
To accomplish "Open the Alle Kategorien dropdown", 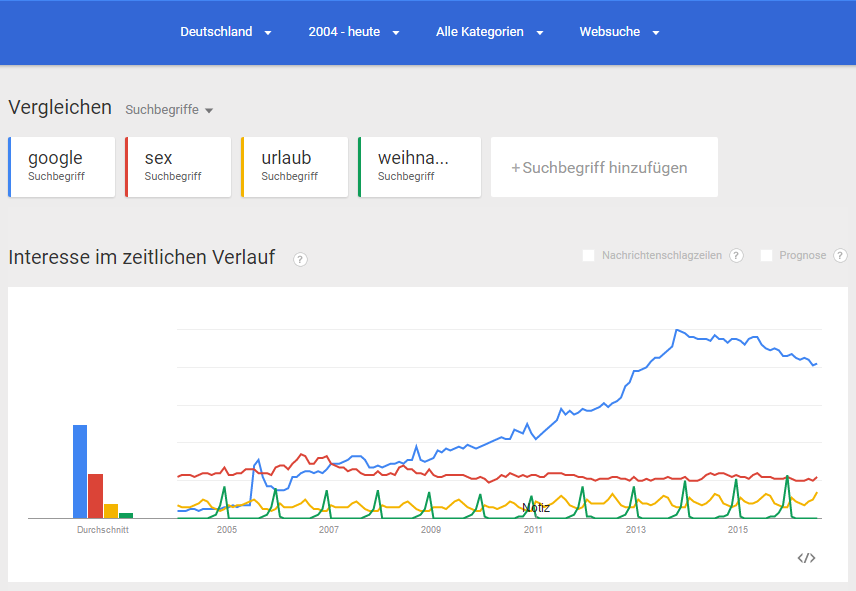I will [490, 32].
